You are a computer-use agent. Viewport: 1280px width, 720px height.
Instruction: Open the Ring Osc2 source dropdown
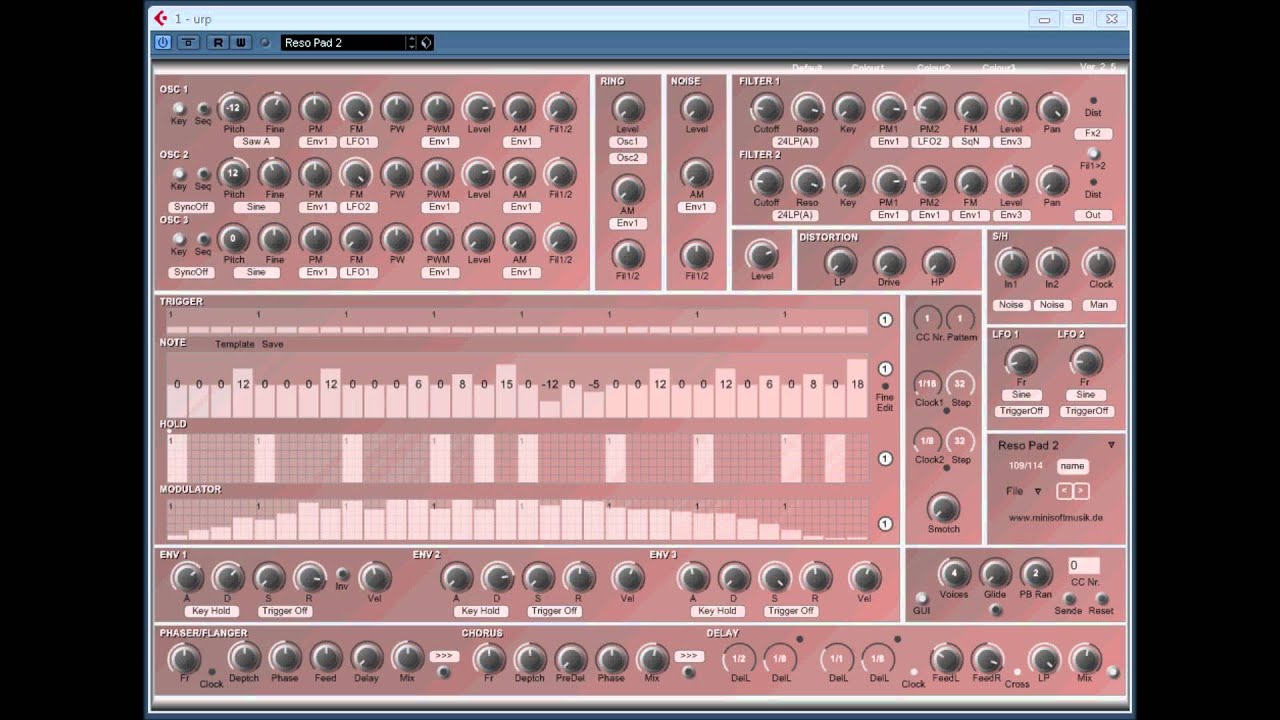tap(628, 158)
